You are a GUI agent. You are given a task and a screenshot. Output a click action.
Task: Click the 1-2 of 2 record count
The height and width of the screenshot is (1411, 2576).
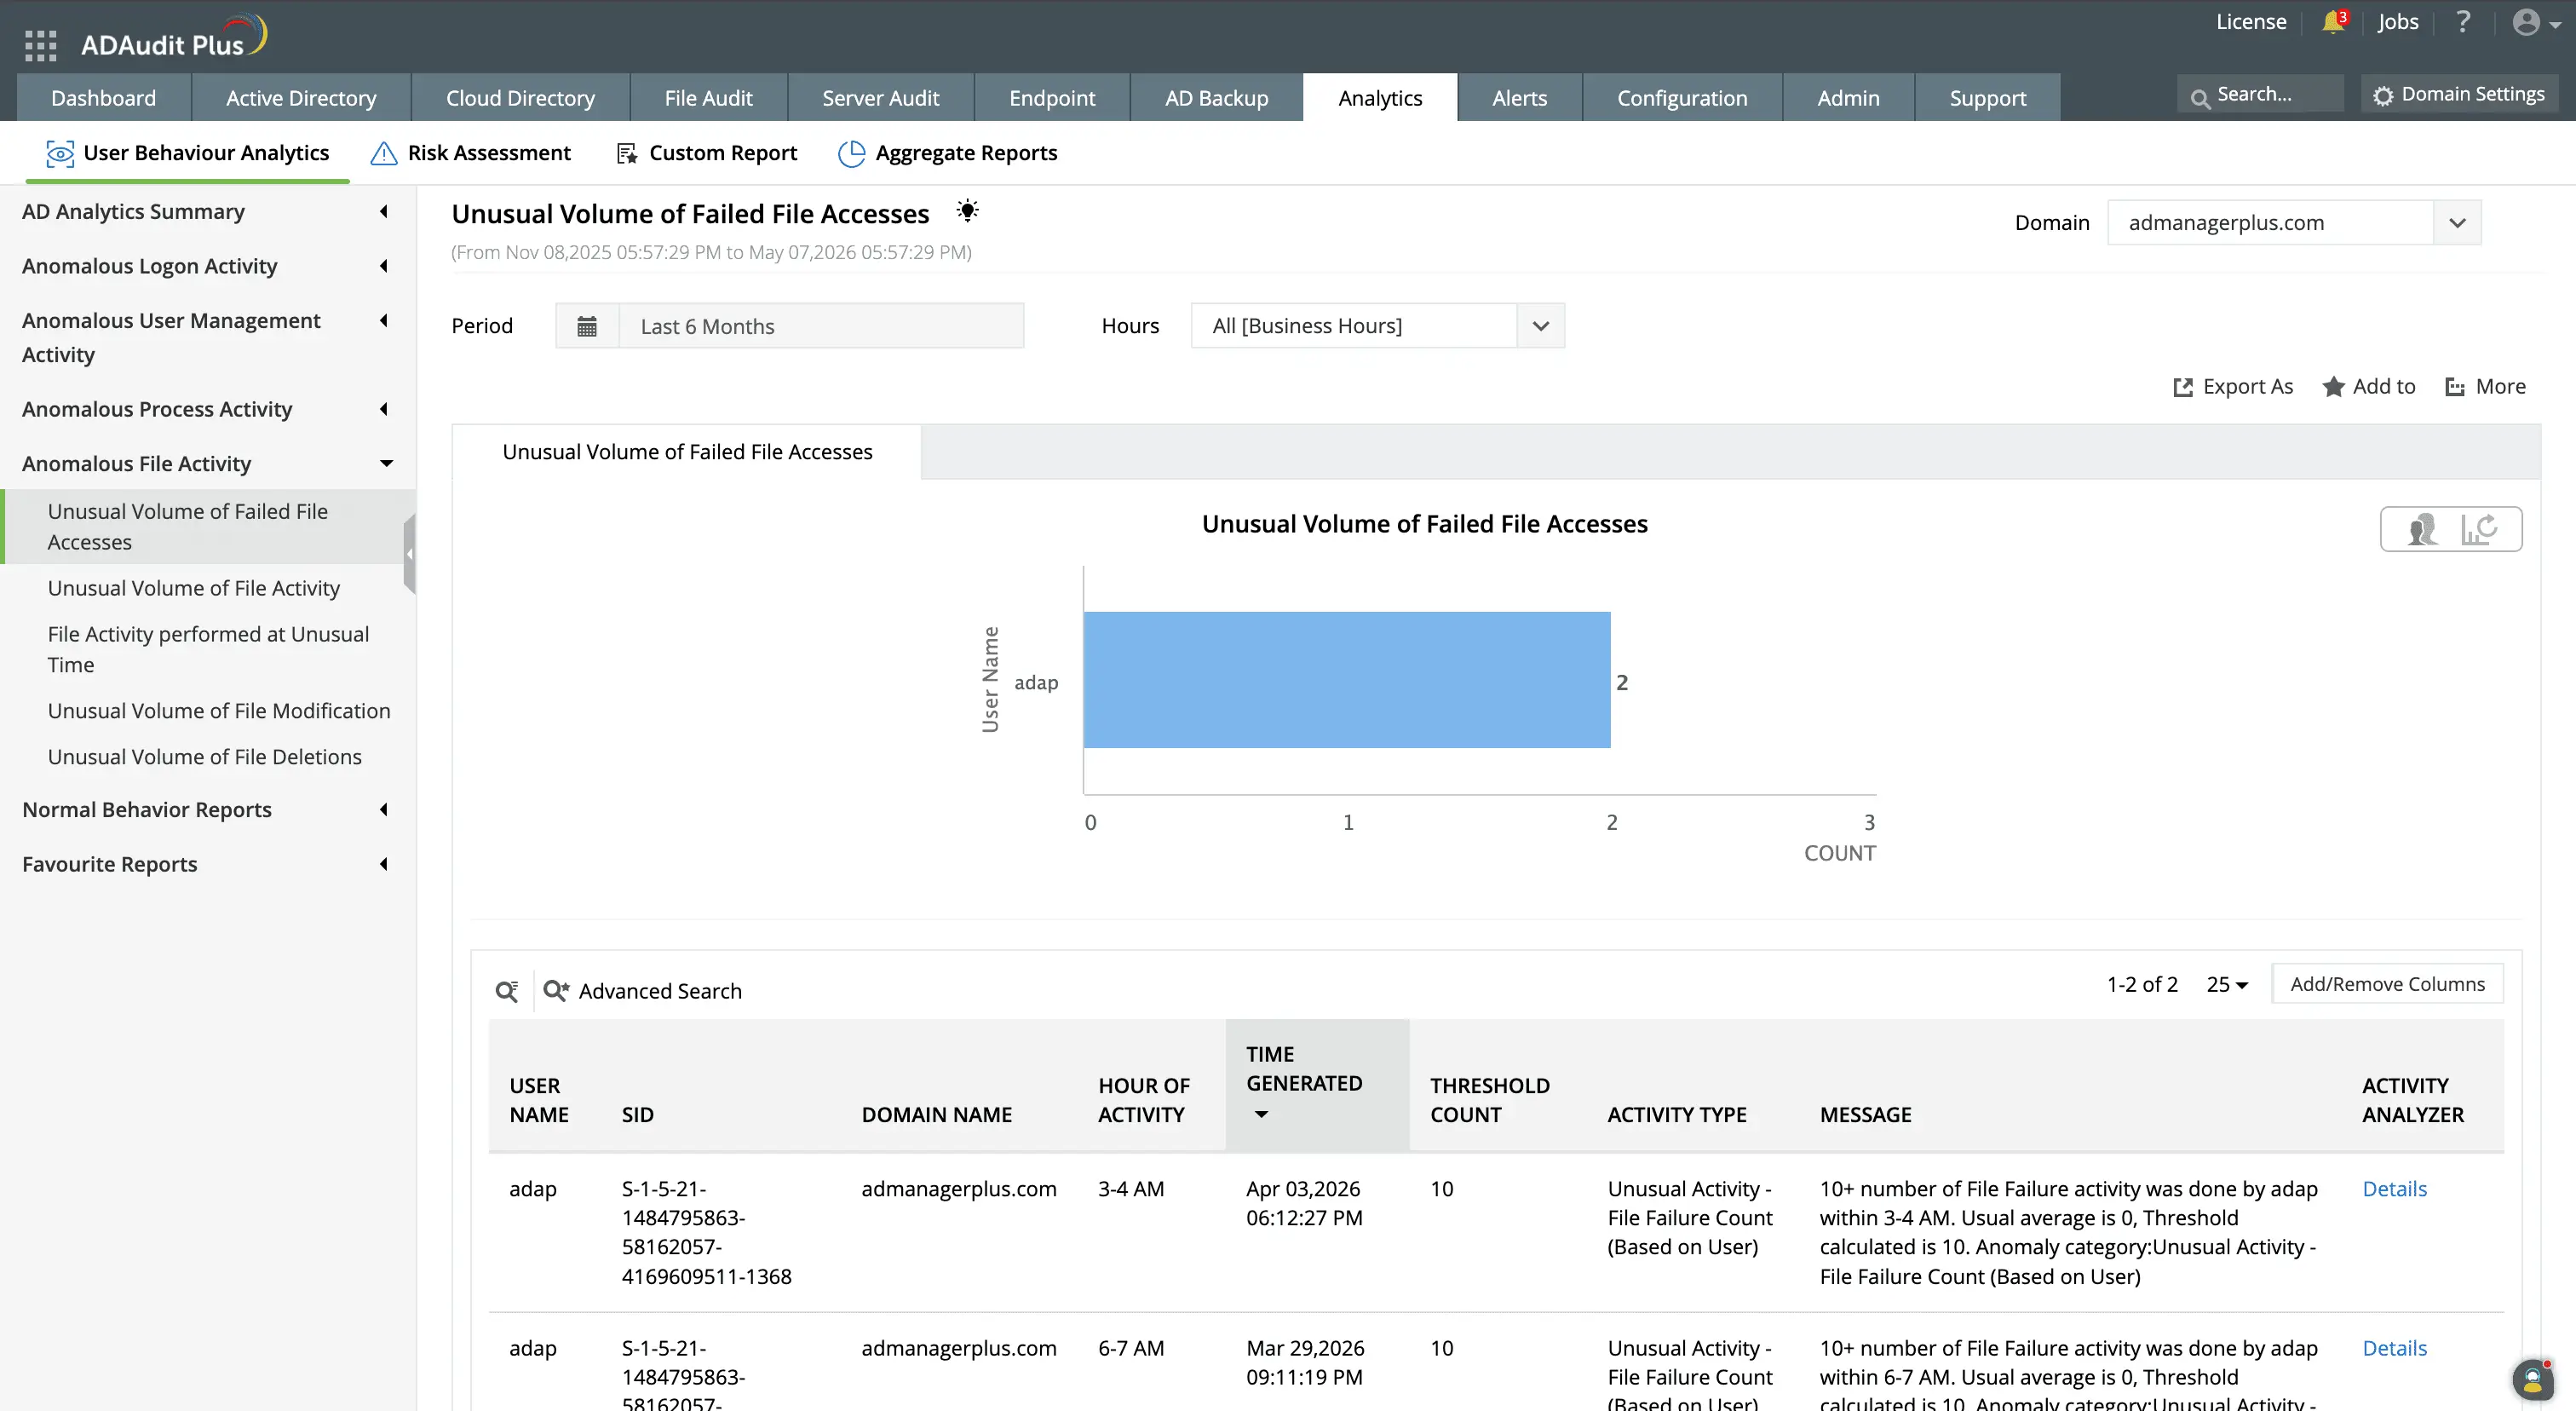[2142, 985]
